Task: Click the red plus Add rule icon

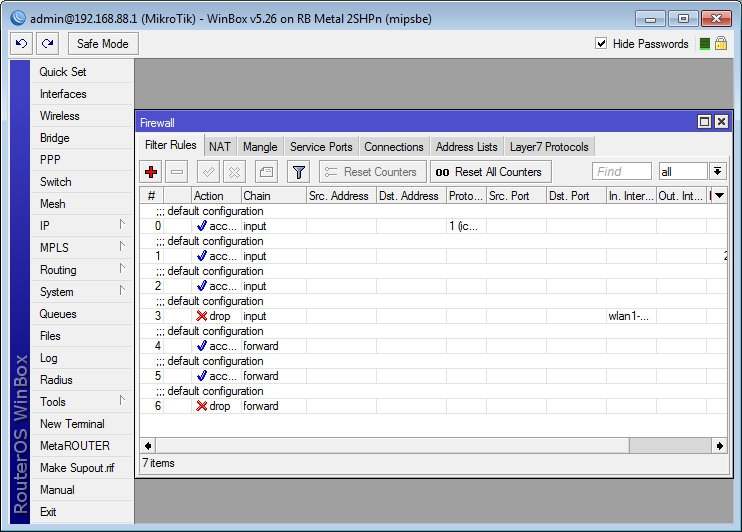Action: pos(151,172)
